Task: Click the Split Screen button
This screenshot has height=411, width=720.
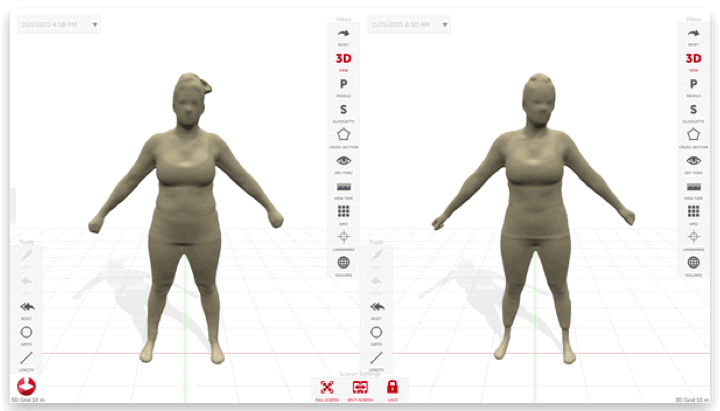Action: point(360,387)
